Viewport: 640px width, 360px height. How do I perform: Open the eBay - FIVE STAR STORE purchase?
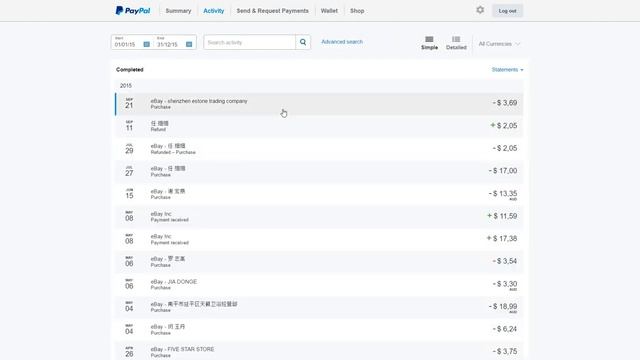click(319, 351)
